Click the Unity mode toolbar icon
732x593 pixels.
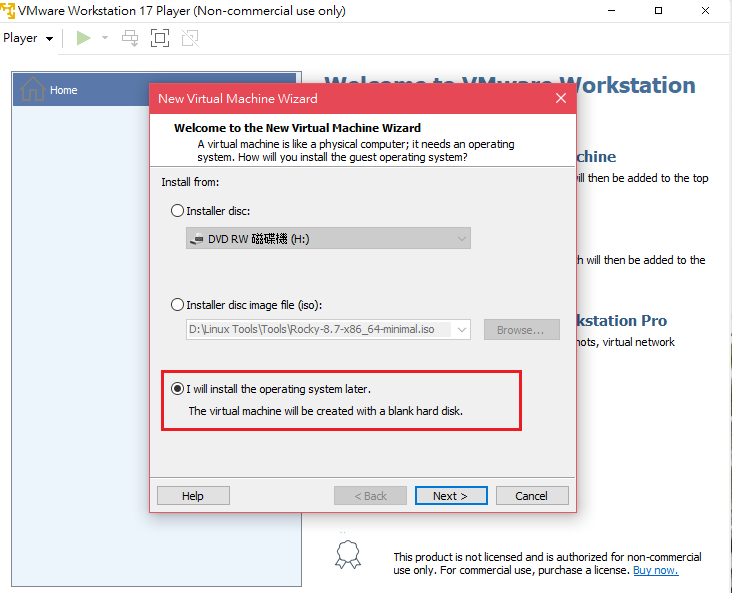(190, 38)
